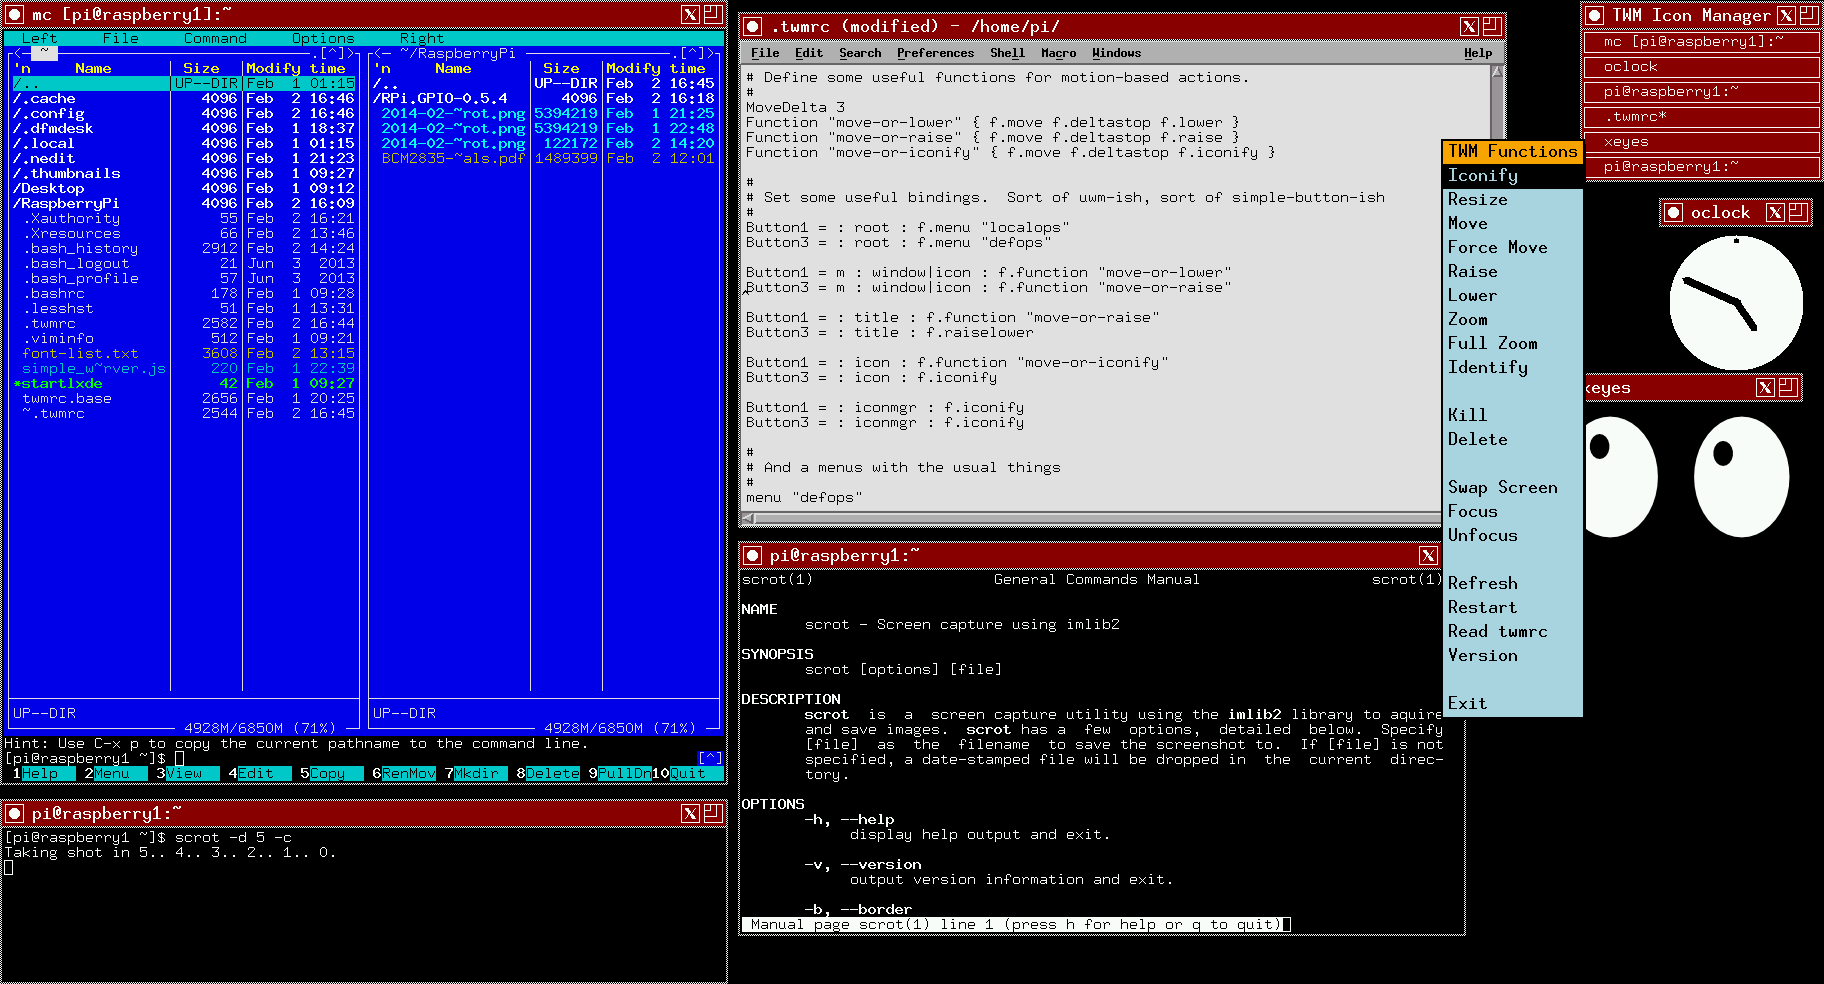Choose Iconify in TWM Functions menu
The width and height of the screenshot is (1824, 984).
(1512, 175)
